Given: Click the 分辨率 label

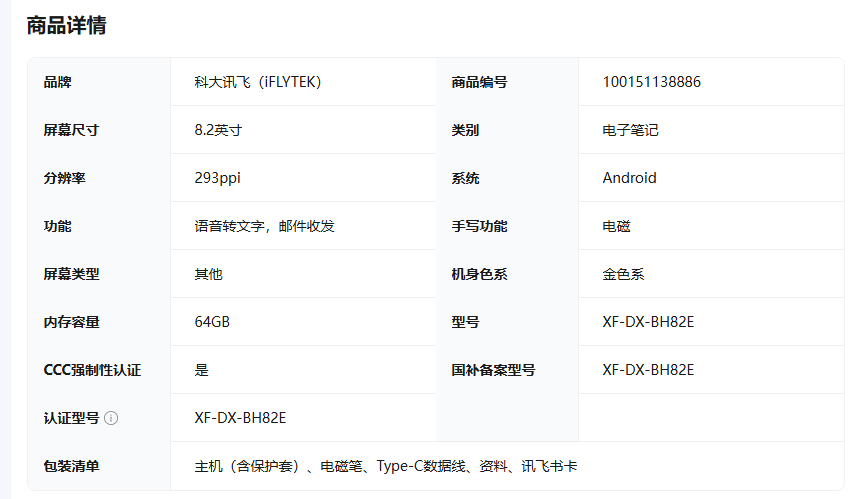Looking at the screenshot, I should pos(65,178).
